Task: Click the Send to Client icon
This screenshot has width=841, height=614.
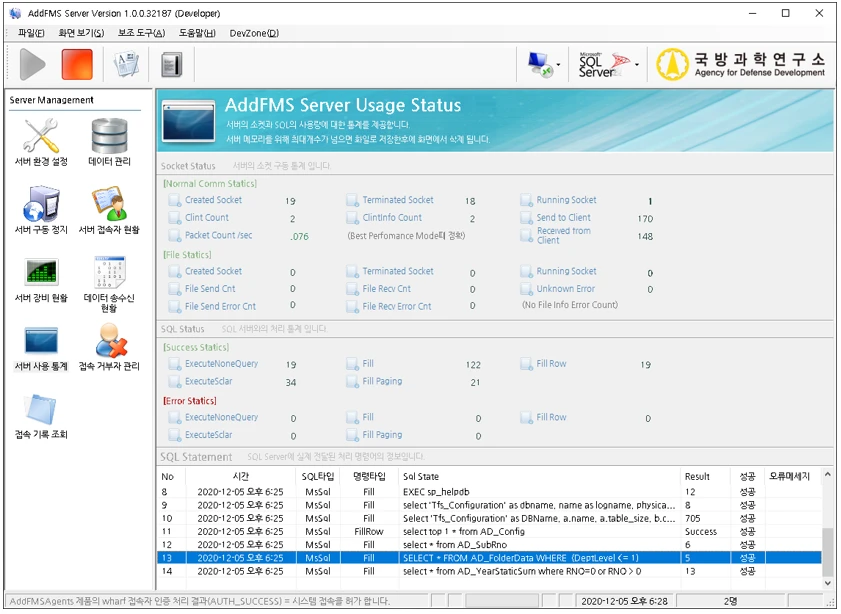Action: pyautogui.click(x=526, y=218)
